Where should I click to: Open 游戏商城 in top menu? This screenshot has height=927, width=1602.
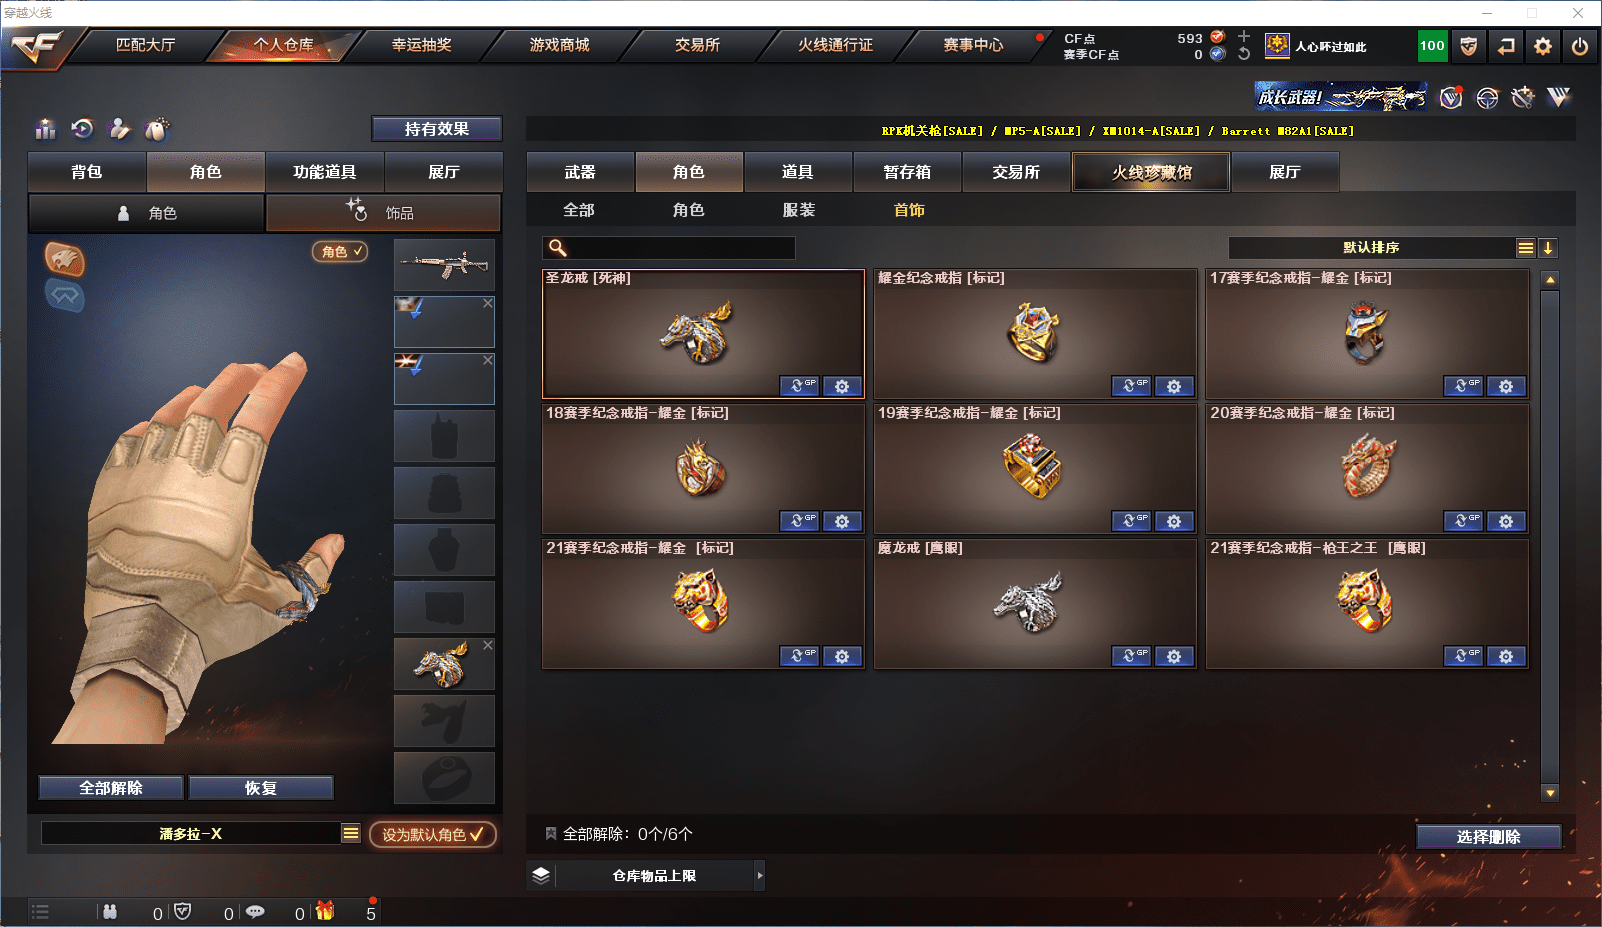[x=559, y=45]
